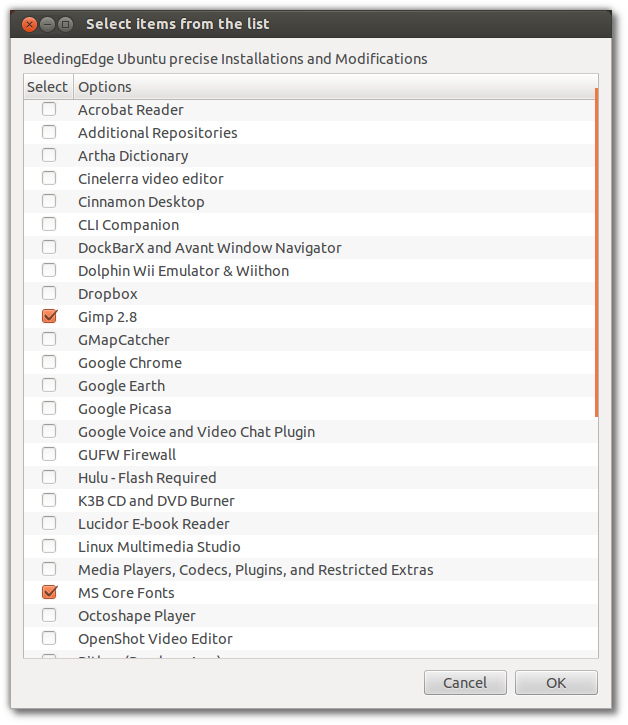Tick the Hulu - Flash Required checkbox
Viewport: 628px width, 725px height.
(49, 477)
